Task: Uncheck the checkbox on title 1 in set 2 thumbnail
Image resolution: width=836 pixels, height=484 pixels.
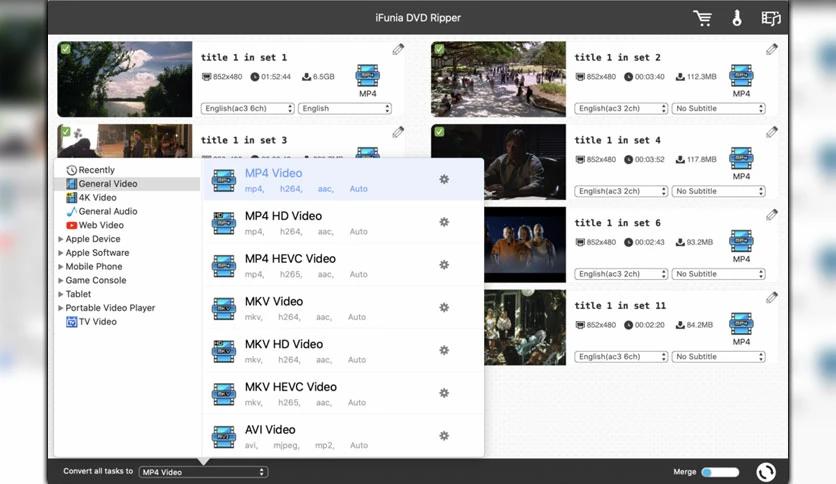Action: coord(439,48)
